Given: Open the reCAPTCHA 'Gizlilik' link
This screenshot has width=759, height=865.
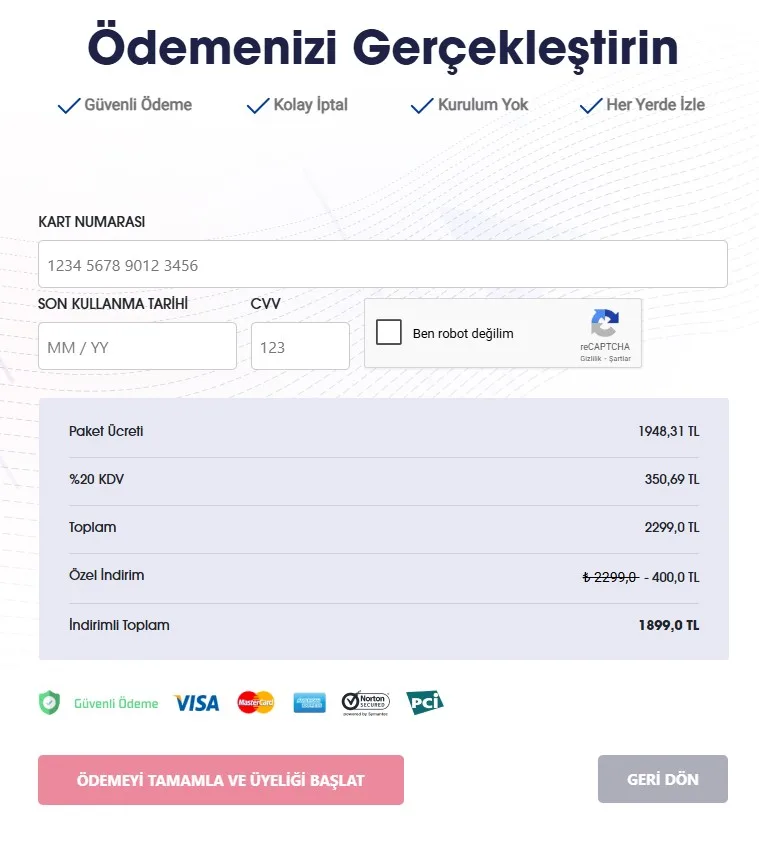Looking at the screenshot, I should click(591, 358).
